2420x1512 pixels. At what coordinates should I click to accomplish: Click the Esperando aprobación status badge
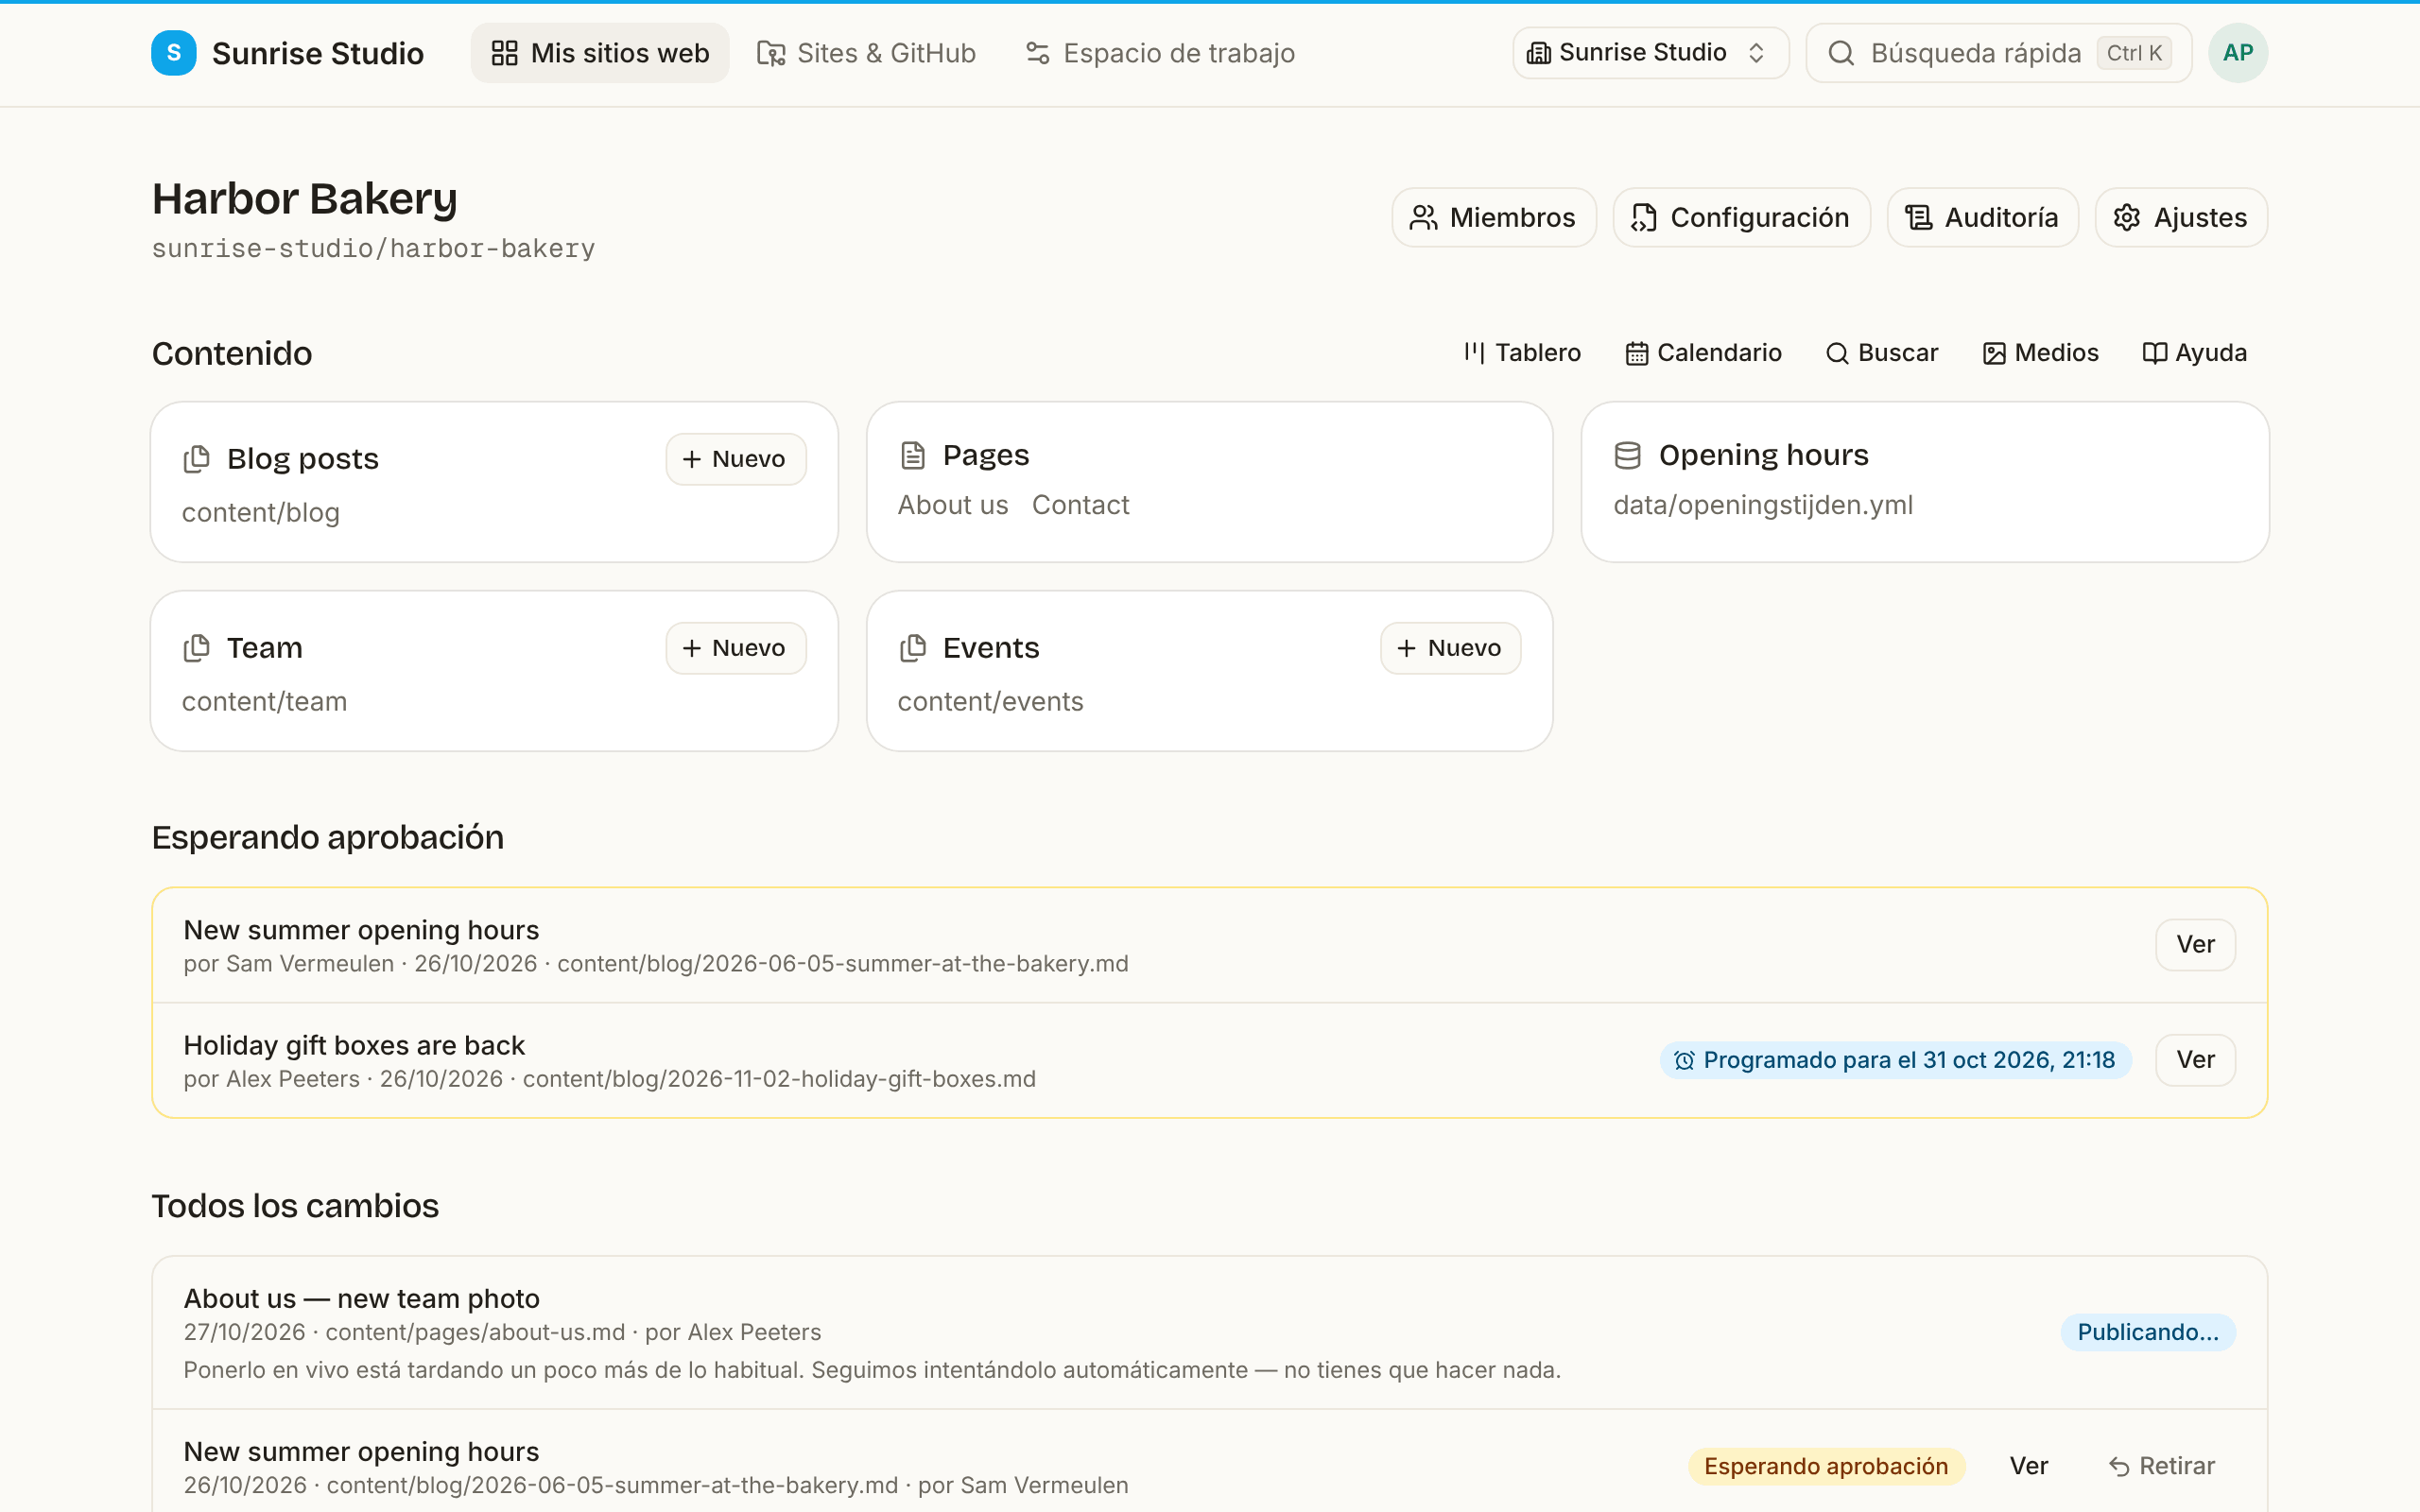point(1826,1466)
